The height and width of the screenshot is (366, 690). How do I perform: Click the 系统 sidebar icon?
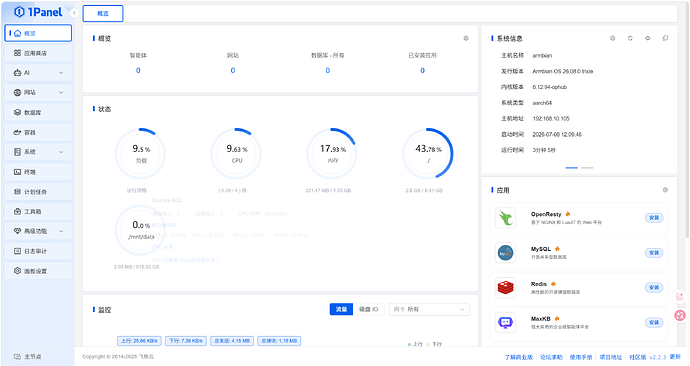[17, 152]
